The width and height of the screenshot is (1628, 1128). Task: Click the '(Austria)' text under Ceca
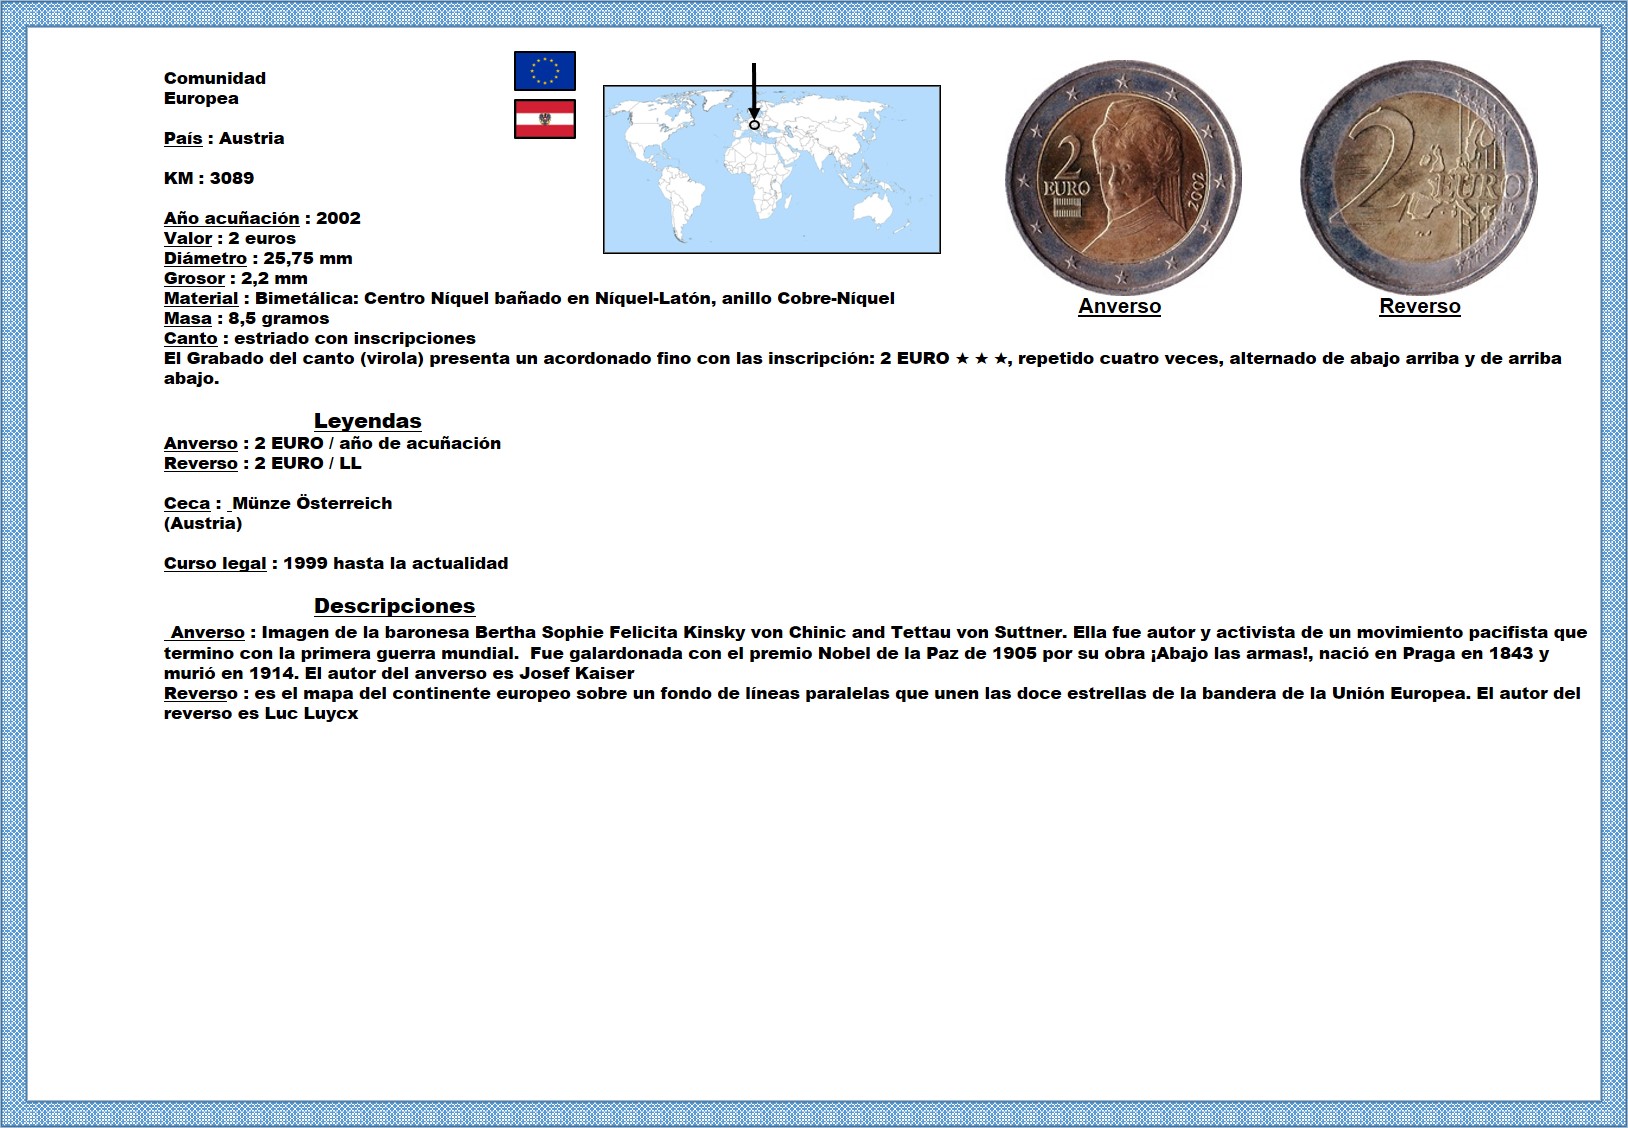(x=203, y=523)
